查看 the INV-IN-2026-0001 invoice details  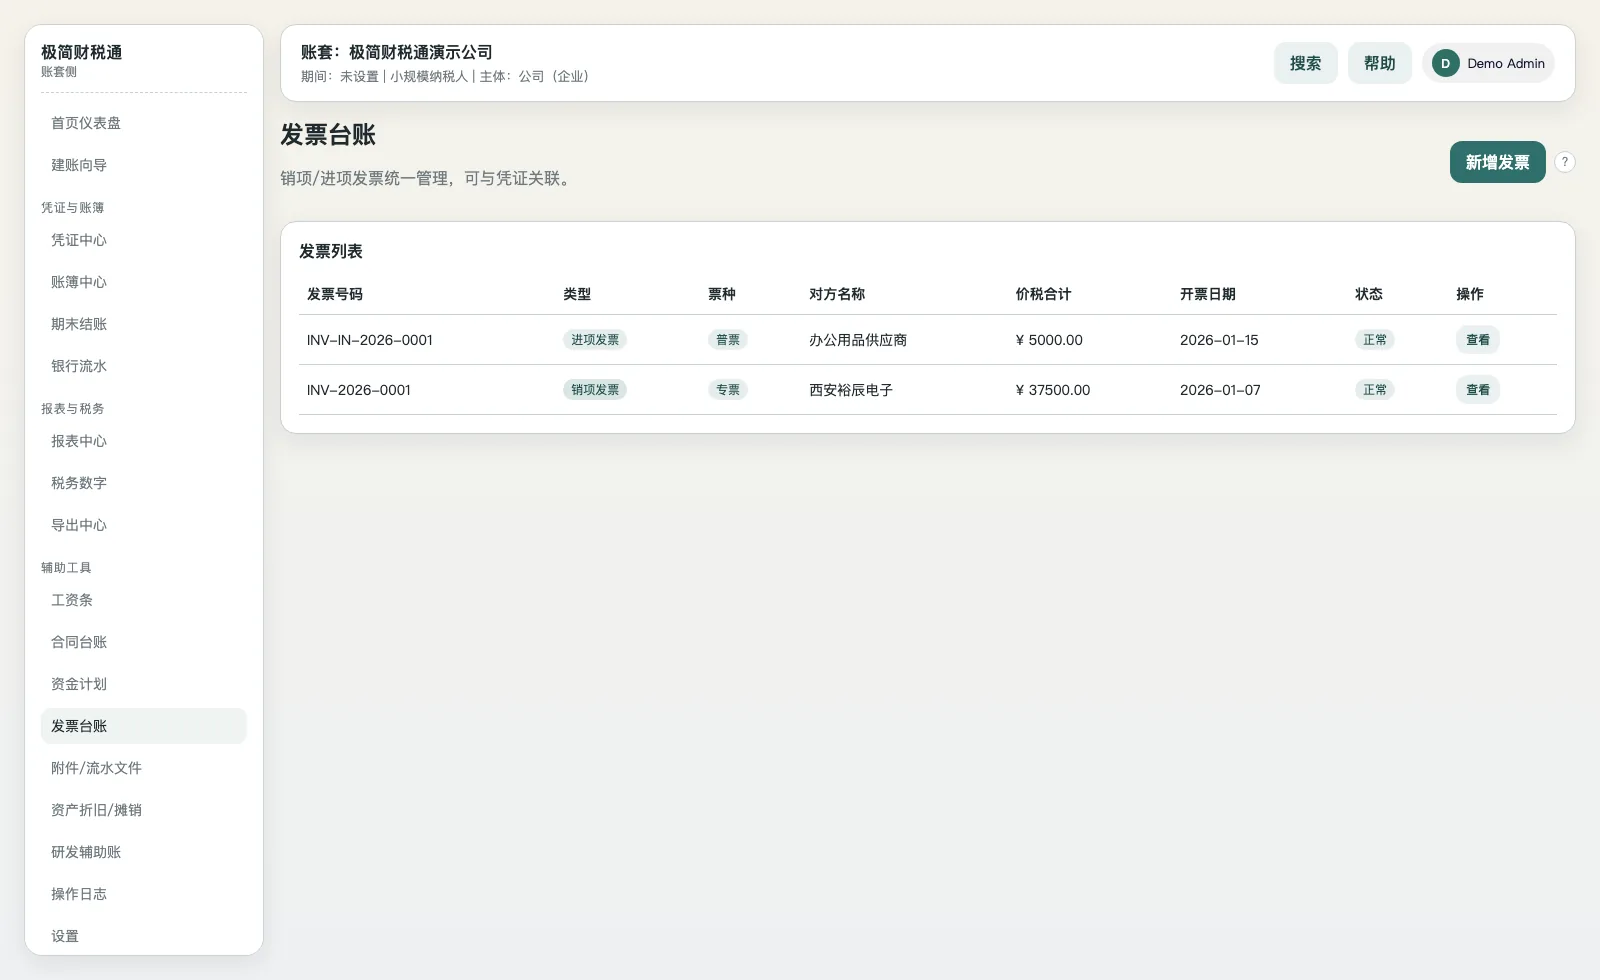click(1477, 339)
